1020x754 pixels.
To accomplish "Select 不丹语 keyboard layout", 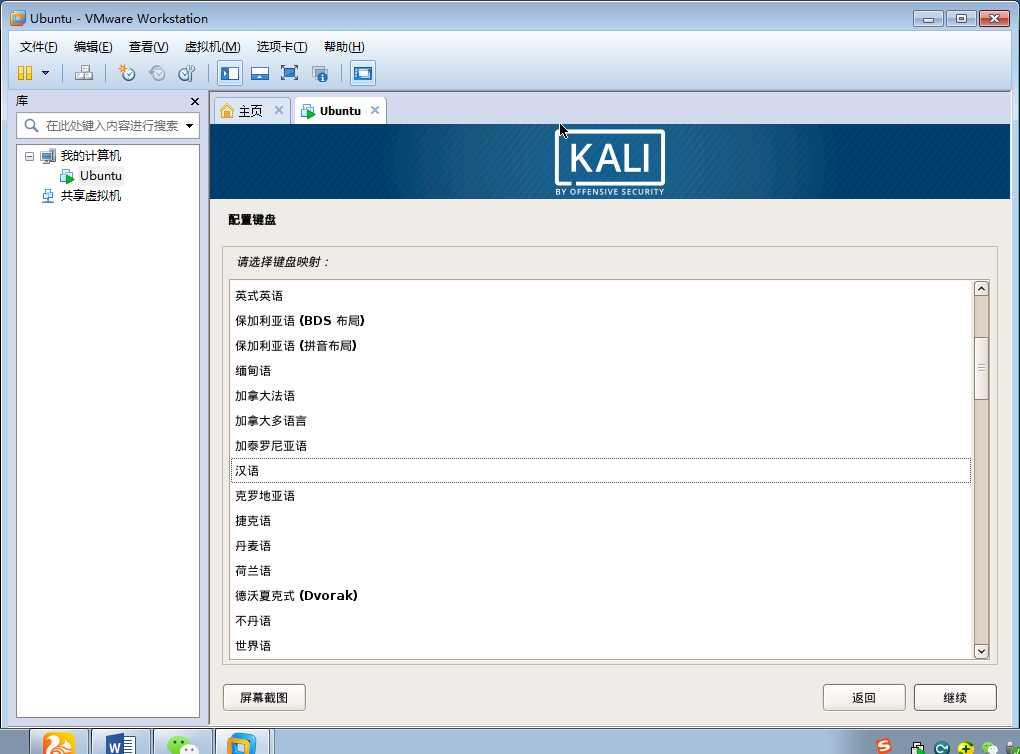I will tap(600, 621).
